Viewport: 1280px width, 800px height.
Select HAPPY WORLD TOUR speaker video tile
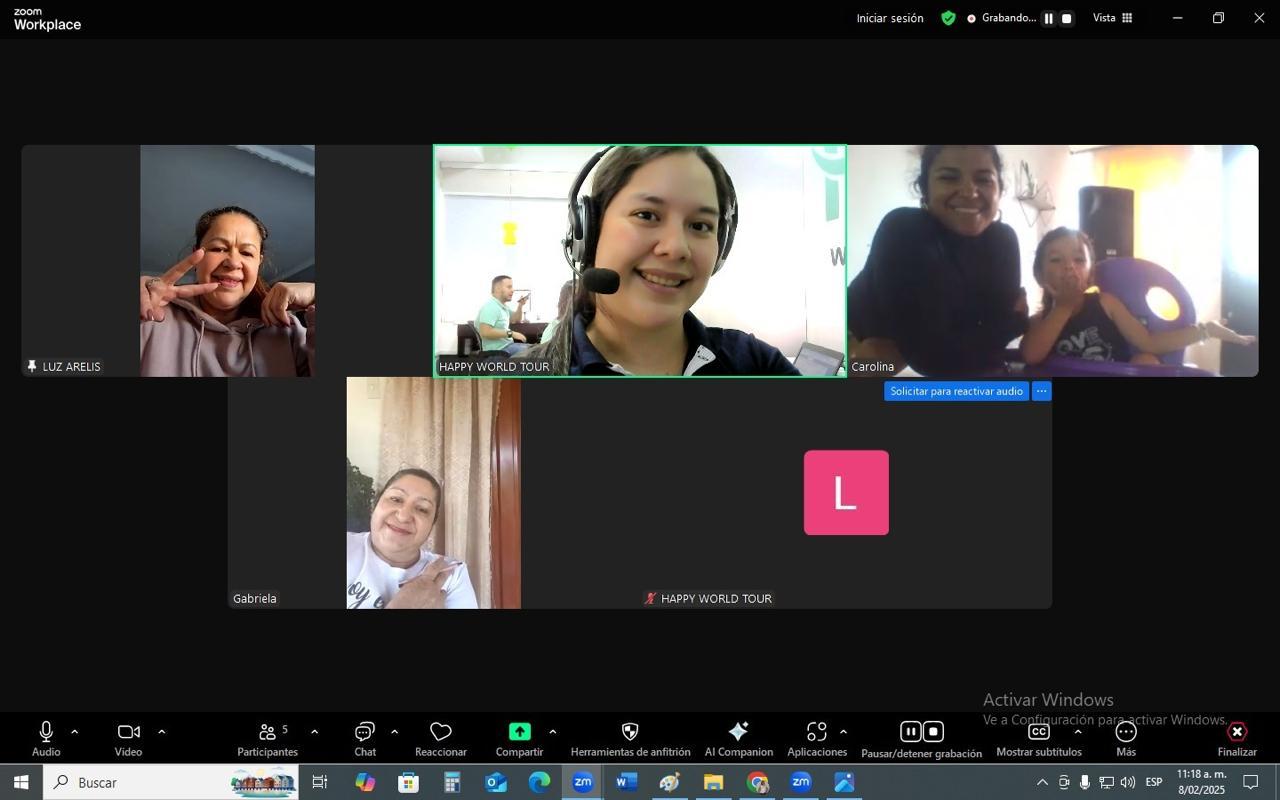pyautogui.click(x=640, y=261)
